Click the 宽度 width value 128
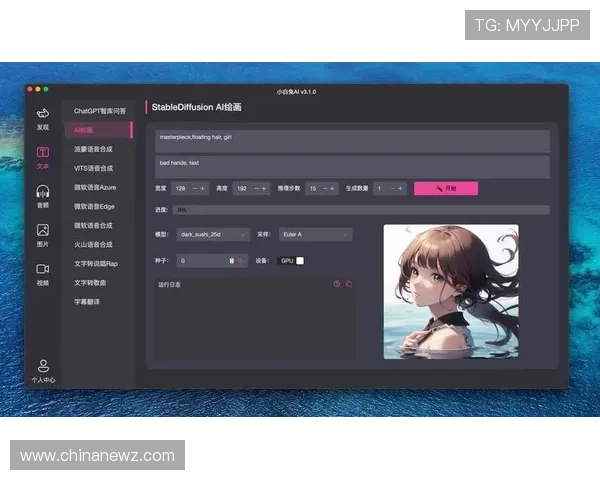 (181, 188)
